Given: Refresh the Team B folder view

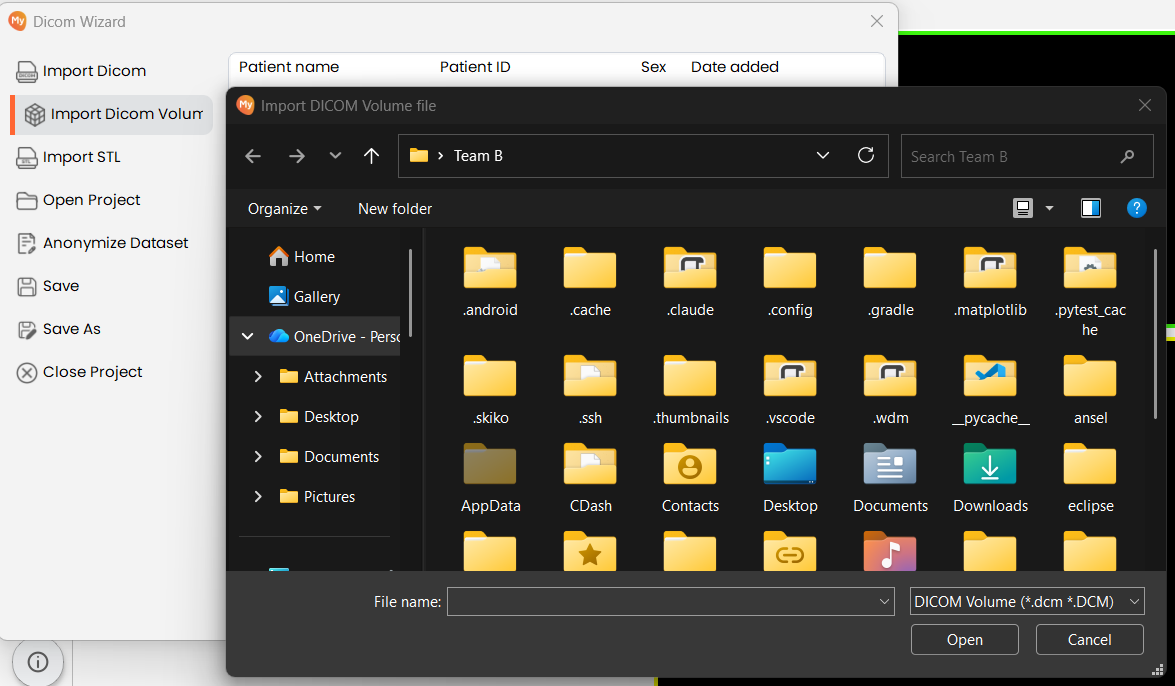Looking at the screenshot, I should coord(866,155).
